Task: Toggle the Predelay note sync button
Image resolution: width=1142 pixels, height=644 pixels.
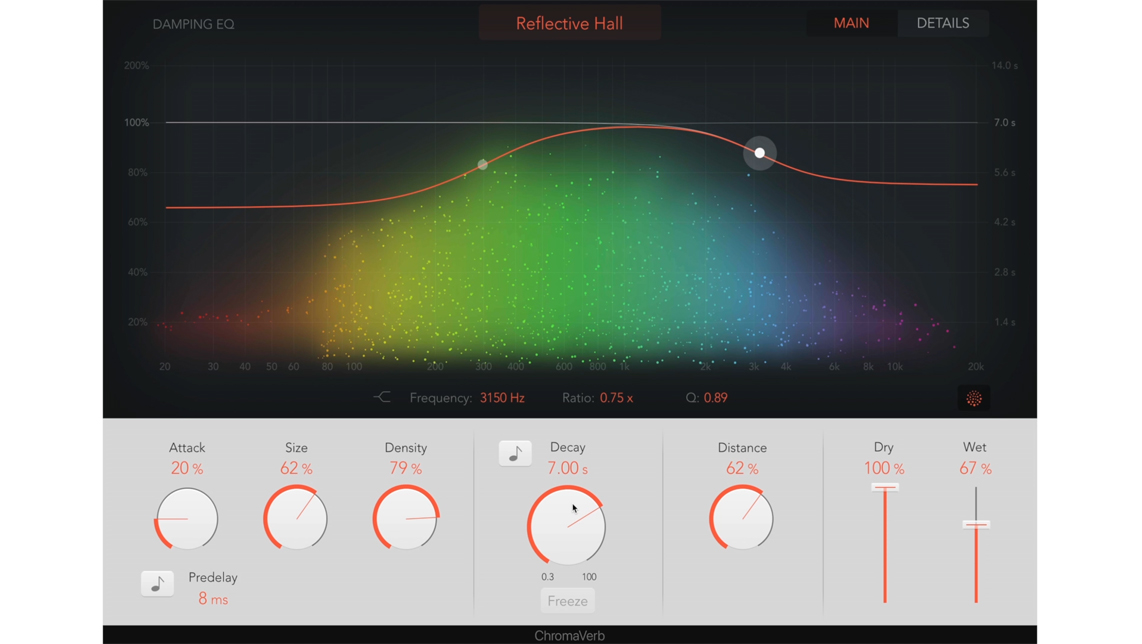Action: [x=157, y=584]
